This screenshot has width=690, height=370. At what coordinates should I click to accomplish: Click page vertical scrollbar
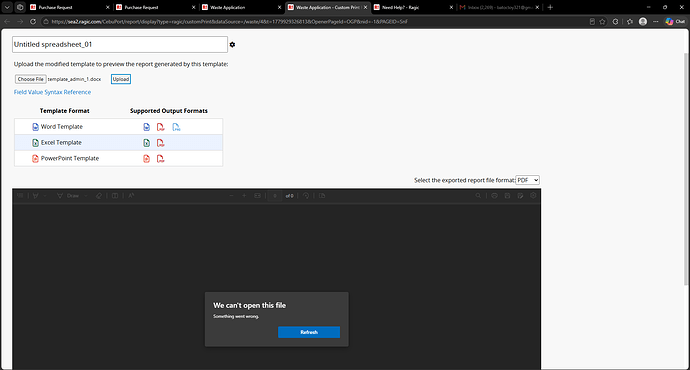686,169
